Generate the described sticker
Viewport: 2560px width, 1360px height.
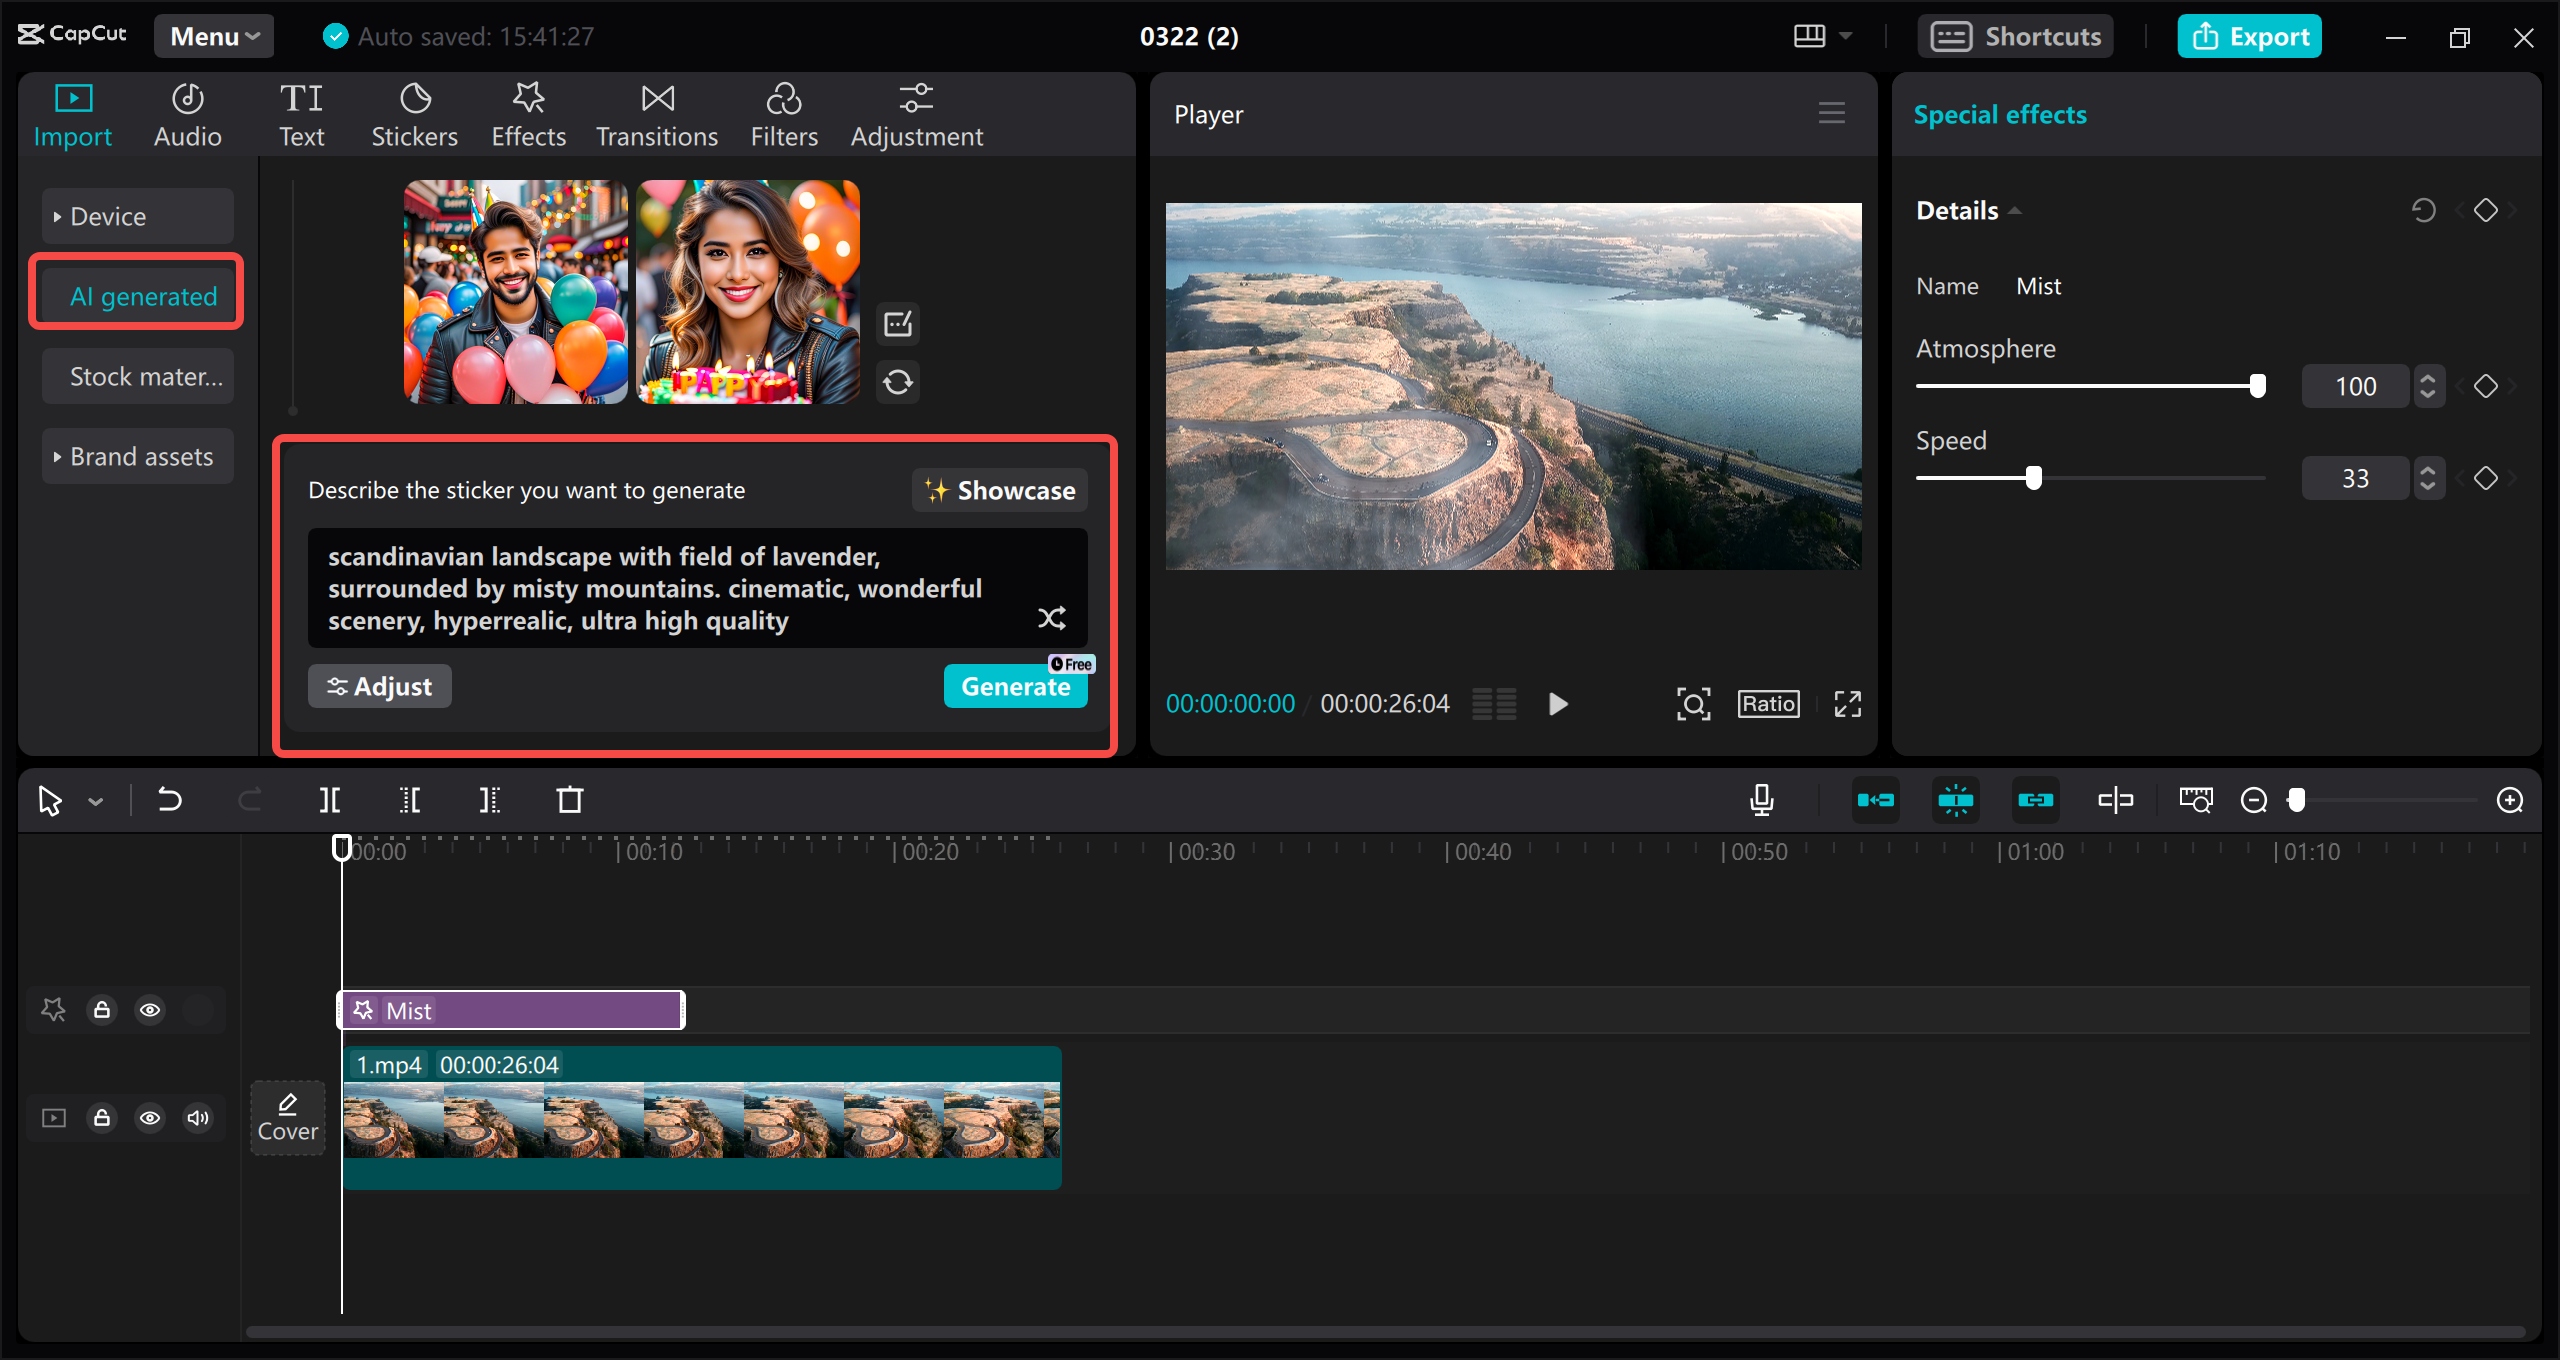click(x=1015, y=686)
